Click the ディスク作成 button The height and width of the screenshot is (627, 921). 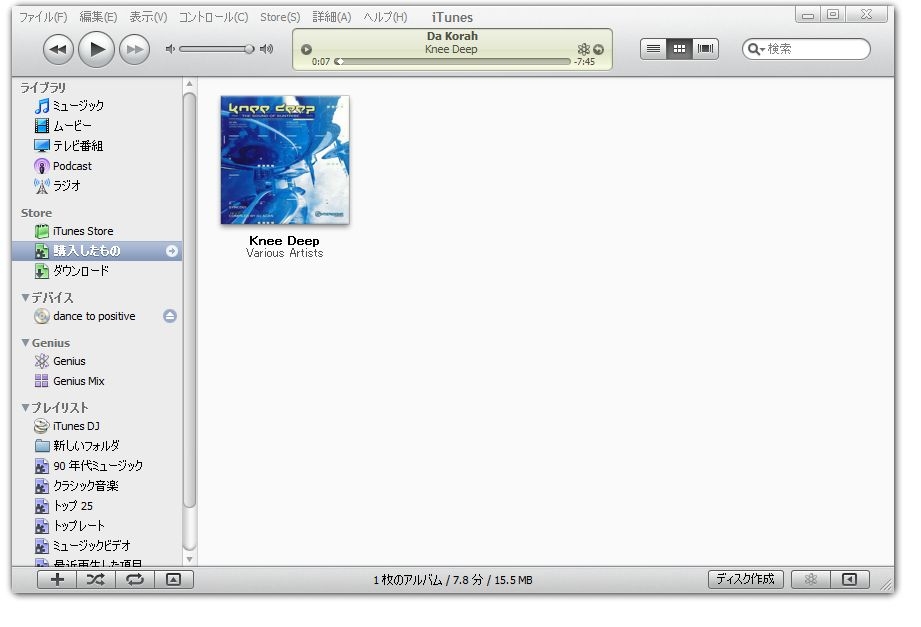click(745, 579)
